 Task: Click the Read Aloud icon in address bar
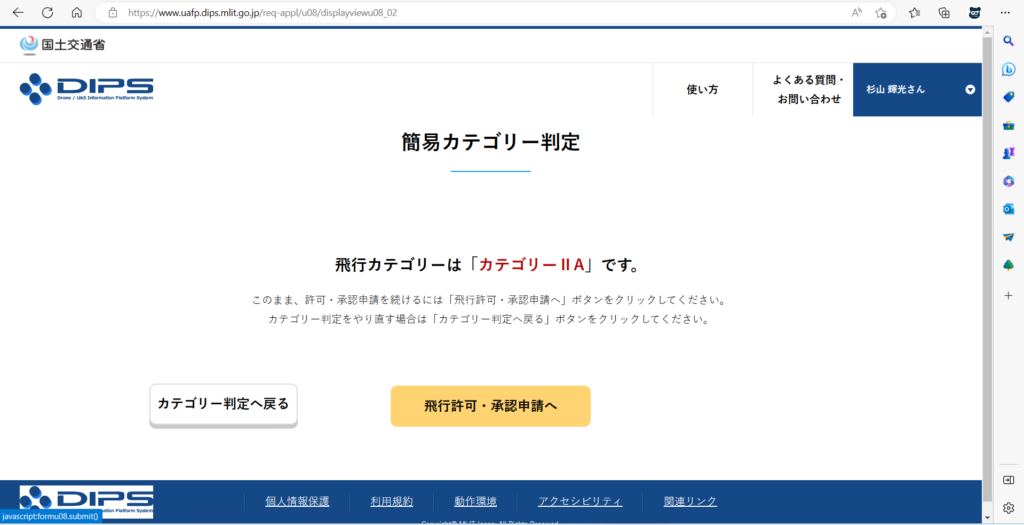857,13
